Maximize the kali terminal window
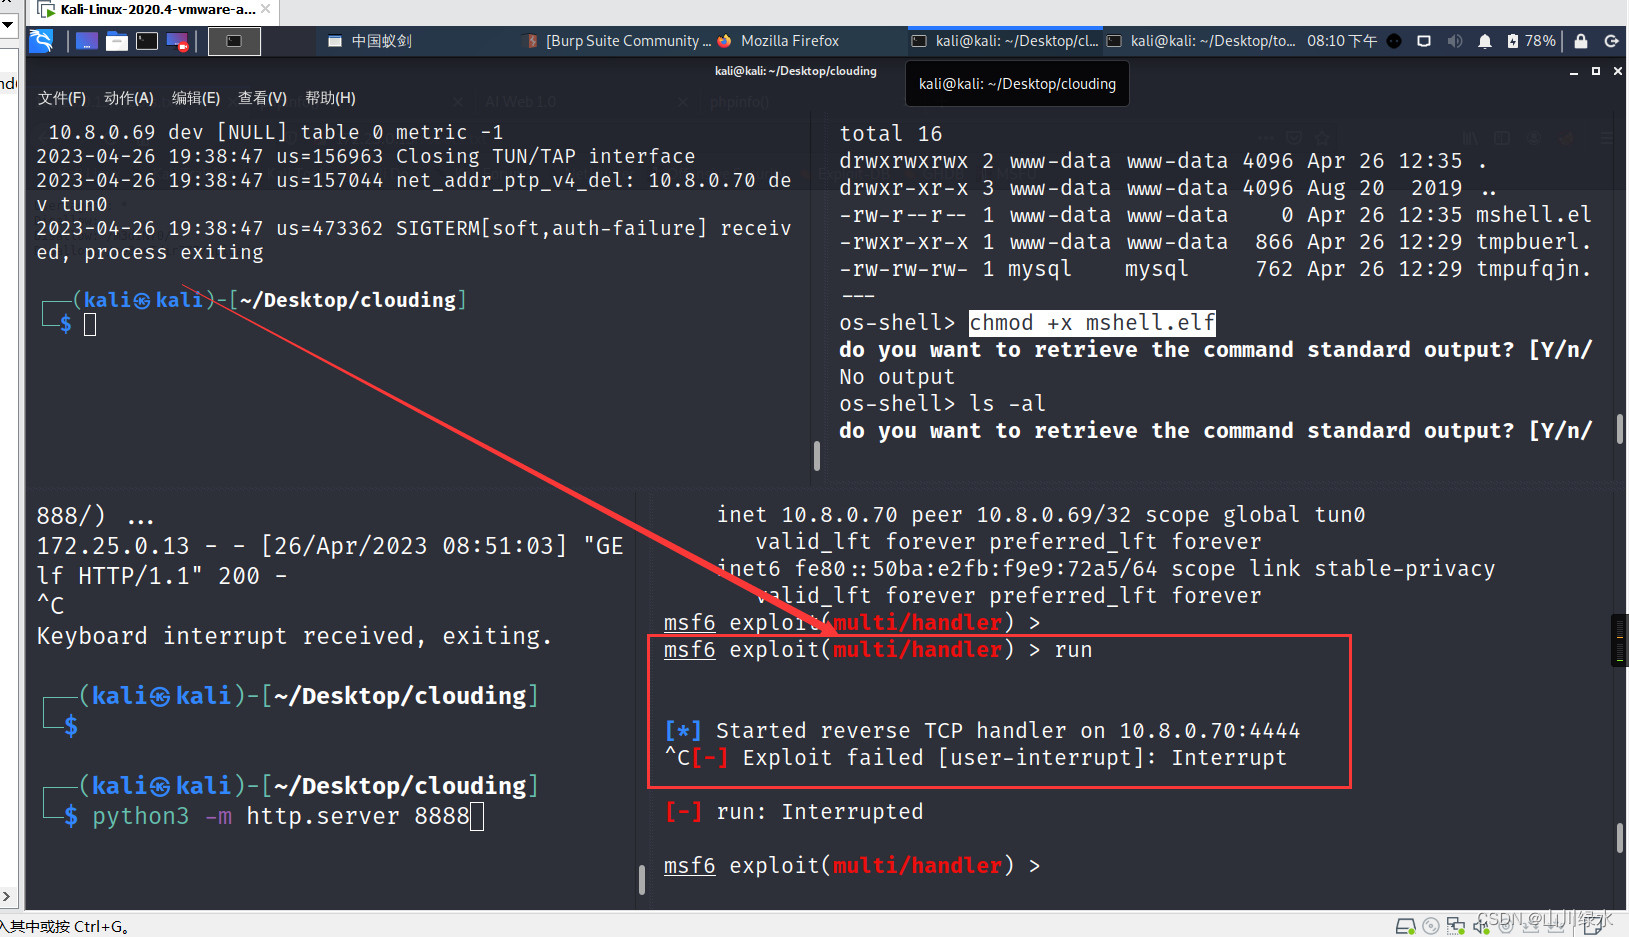This screenshot has width=1629, height=937. pos(1596,72)
